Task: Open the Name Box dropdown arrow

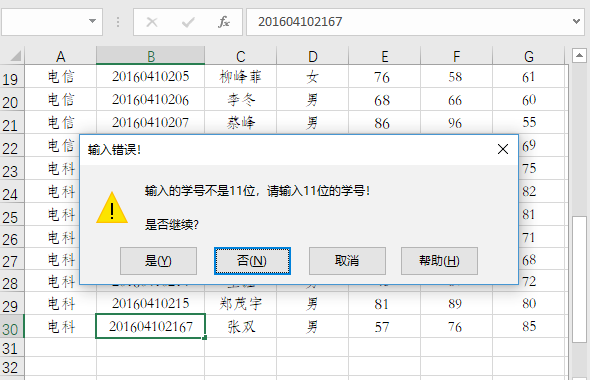Action: click(92, 21)
